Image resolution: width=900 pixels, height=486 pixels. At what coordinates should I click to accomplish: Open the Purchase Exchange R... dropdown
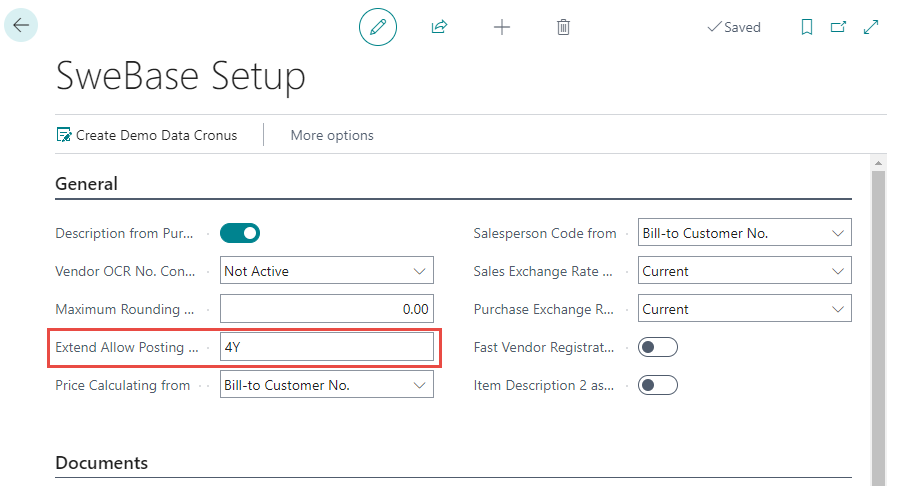pos(744,309)
